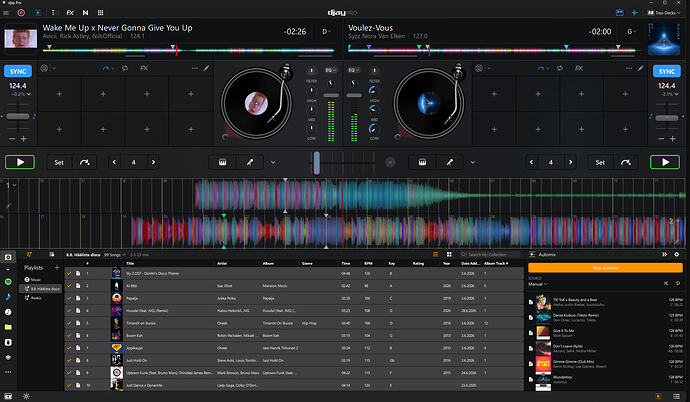The image size is (690, 402).
Task: Click the orange Stop Automix button
Action: [x=605, y=268]
